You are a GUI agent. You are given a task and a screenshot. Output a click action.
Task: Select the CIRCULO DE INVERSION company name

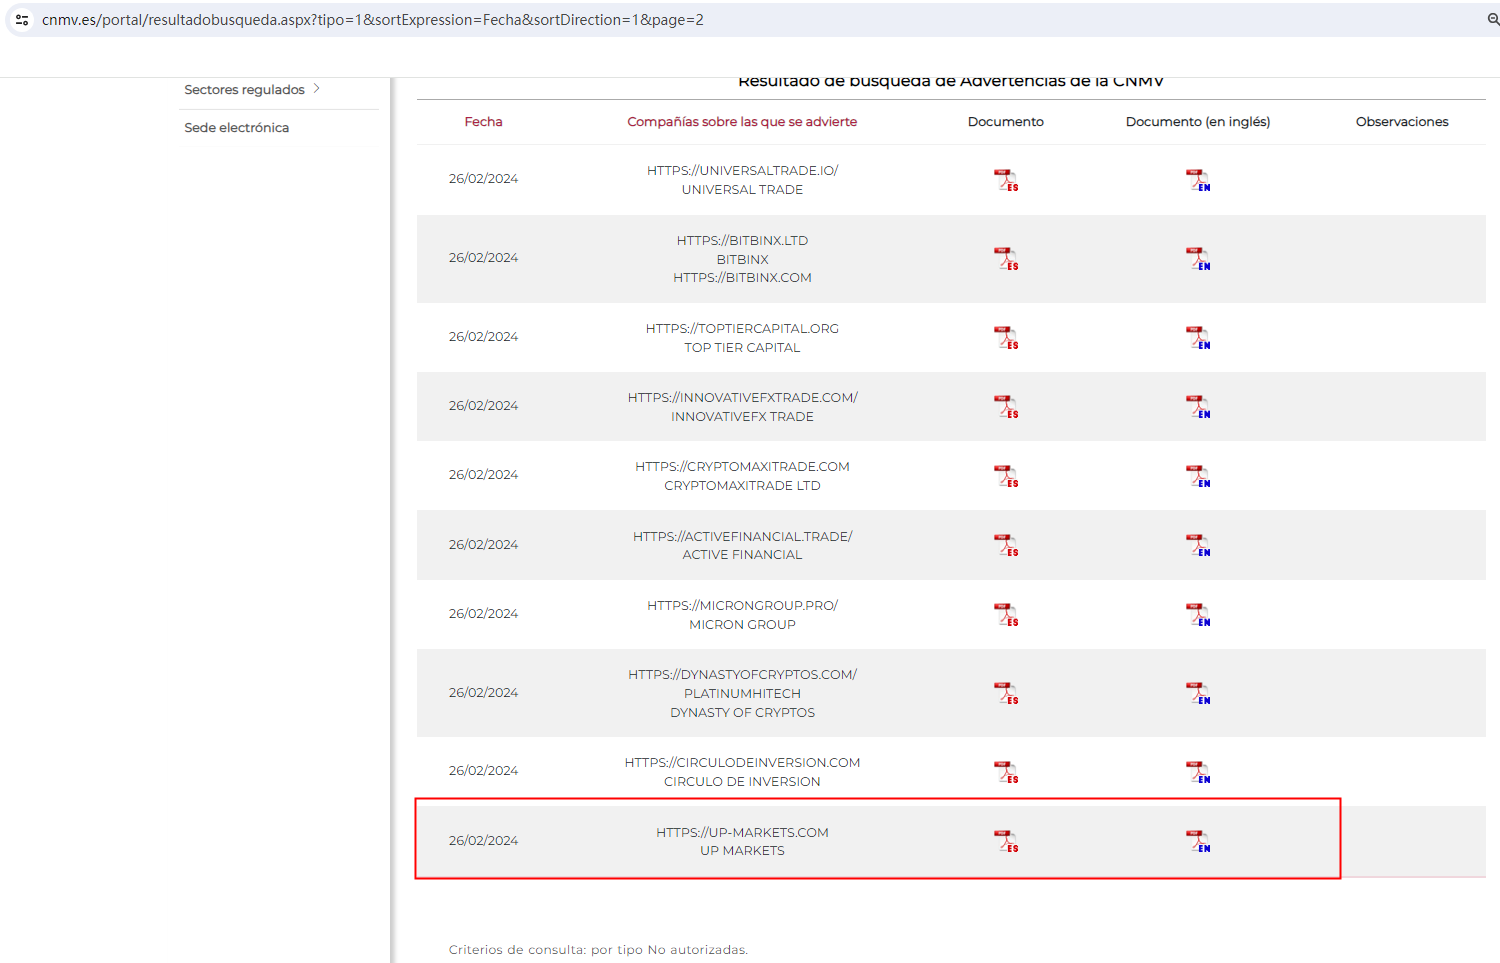point(742,782)
